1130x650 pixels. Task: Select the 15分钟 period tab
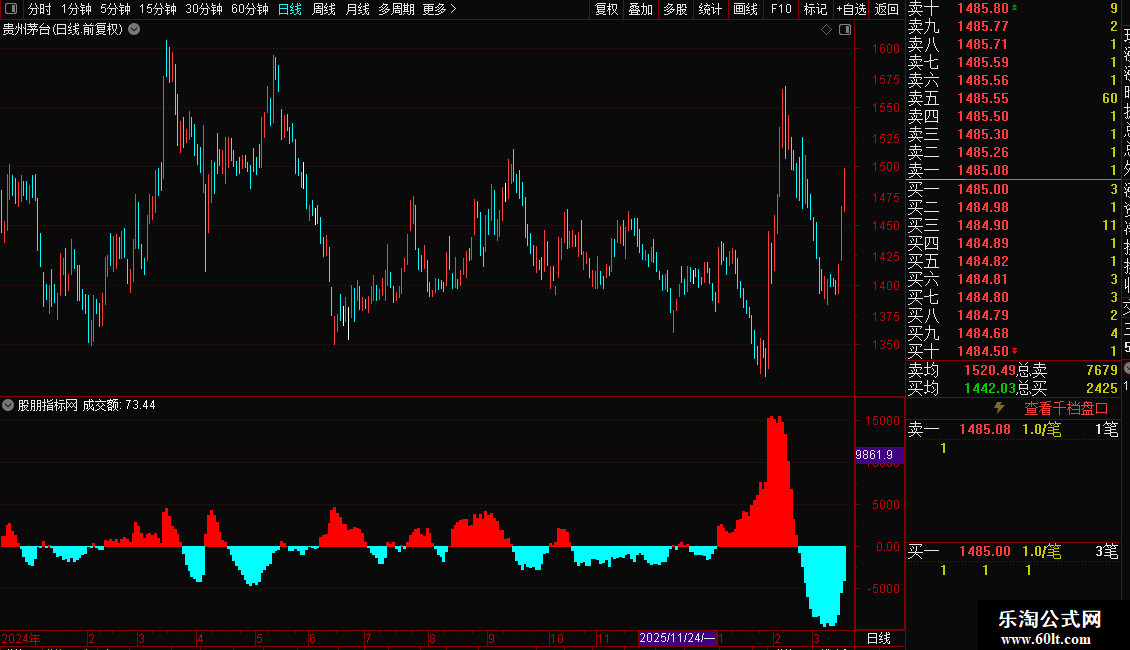coord(158,9)
